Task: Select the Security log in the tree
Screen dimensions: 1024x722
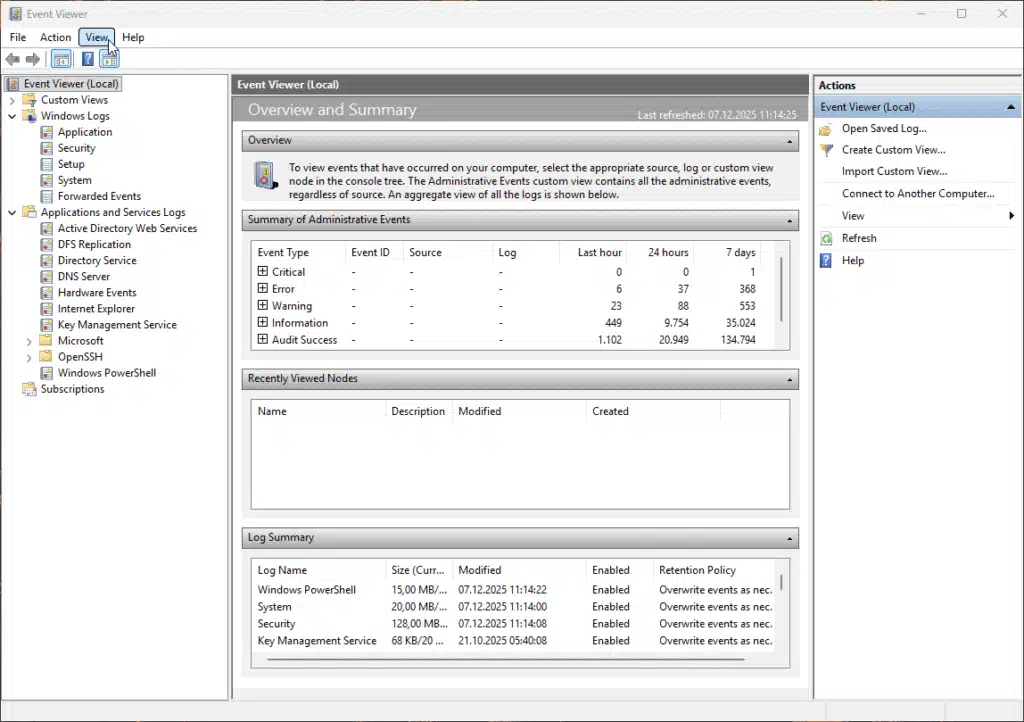Action: [x=77, y=147]
